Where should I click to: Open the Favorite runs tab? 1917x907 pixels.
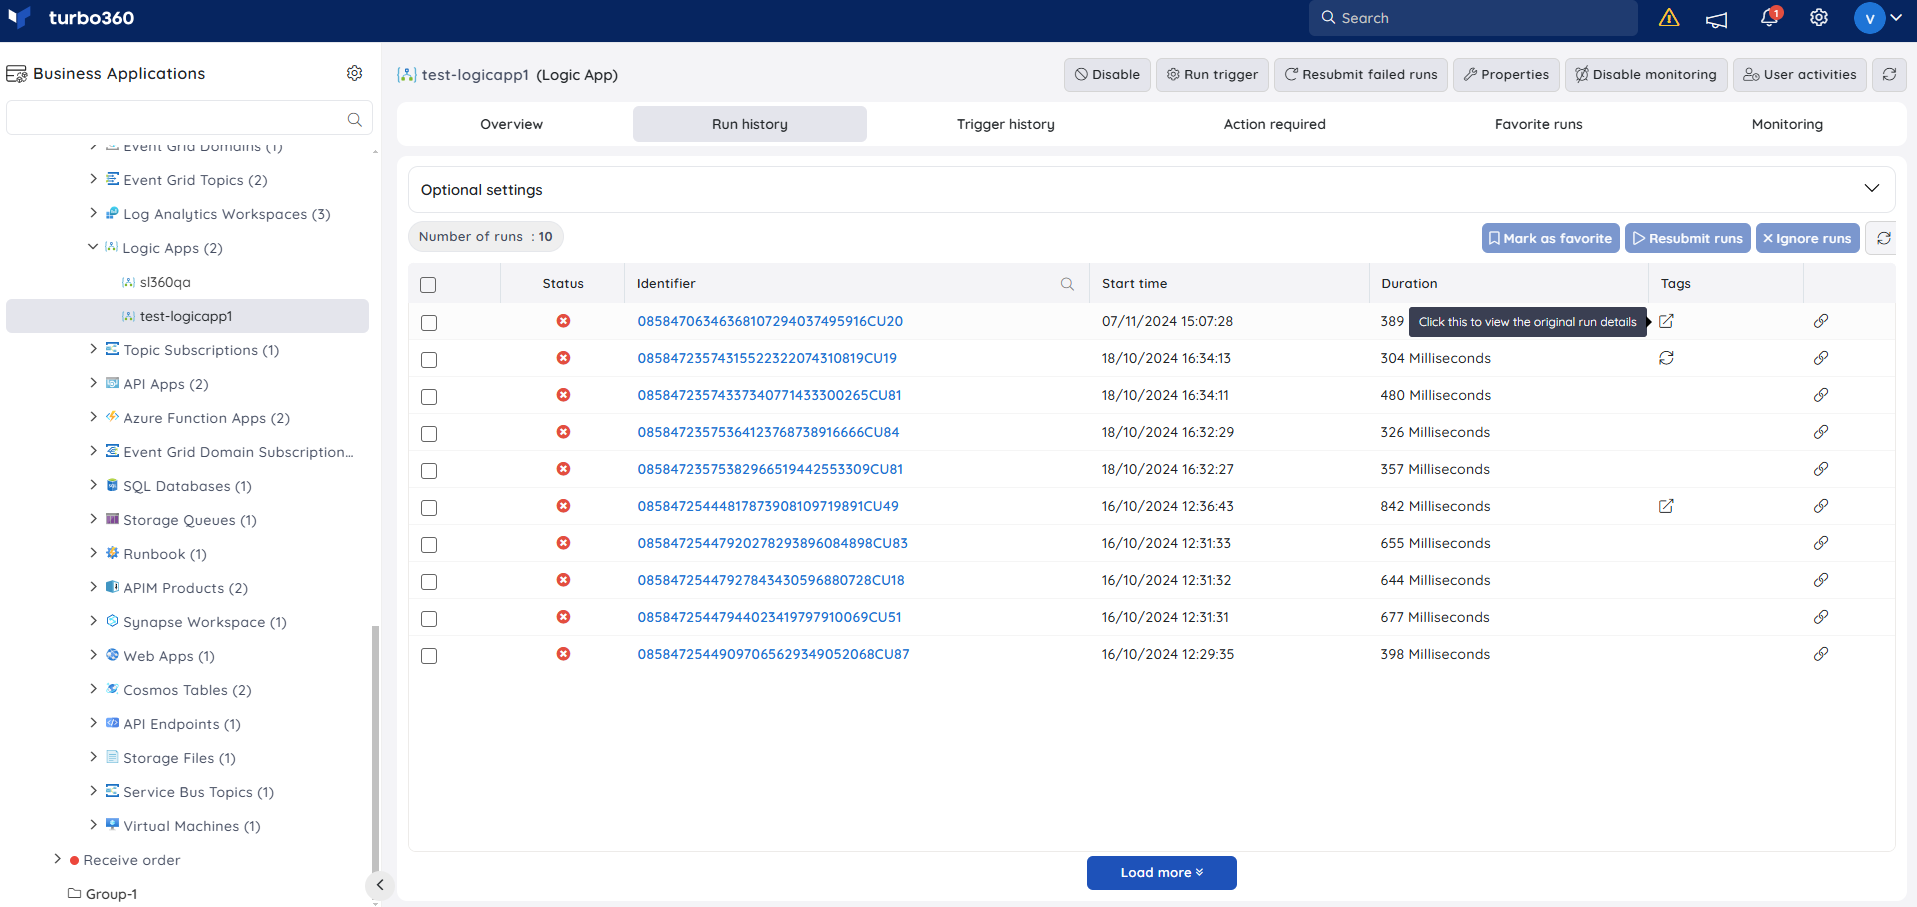[1538, 124]
